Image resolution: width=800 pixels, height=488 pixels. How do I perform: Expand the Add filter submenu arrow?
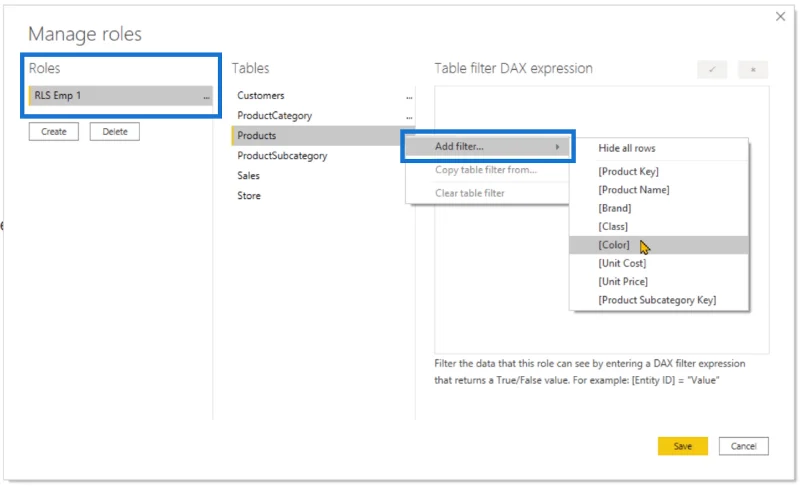pos(557,147)
